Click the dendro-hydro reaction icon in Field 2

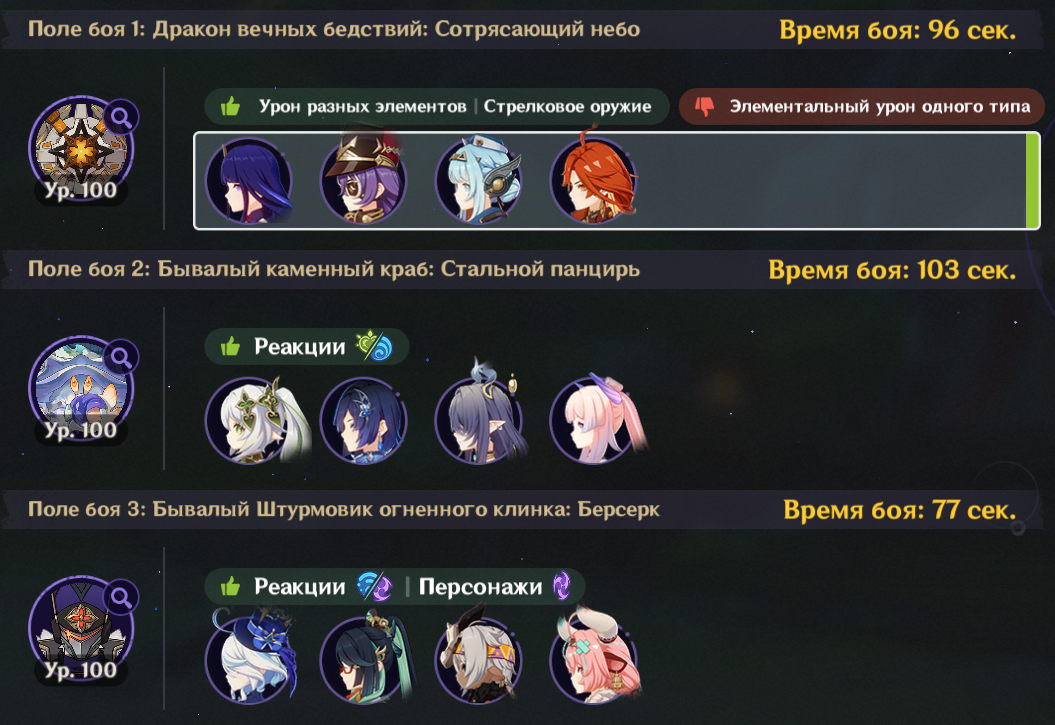(375, 346)
